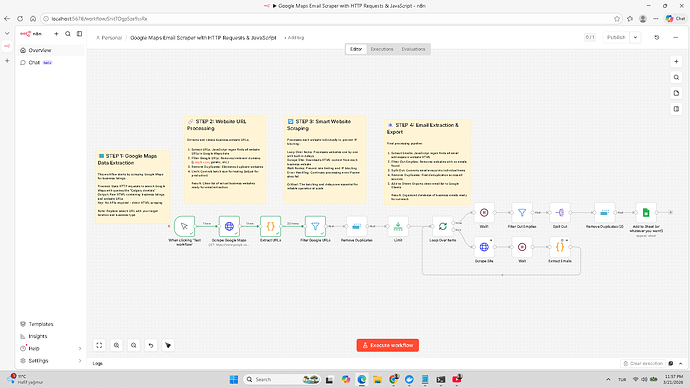
Task: Open the Scrape Google Maps HTTP node
Action: pos(229,226)
